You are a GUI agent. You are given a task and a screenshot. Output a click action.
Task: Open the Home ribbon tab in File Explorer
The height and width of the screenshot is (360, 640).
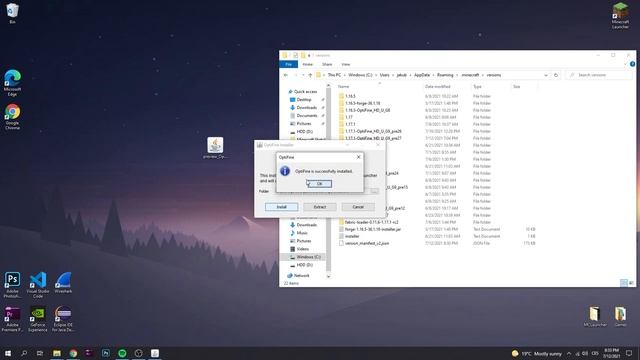point(307,64)
